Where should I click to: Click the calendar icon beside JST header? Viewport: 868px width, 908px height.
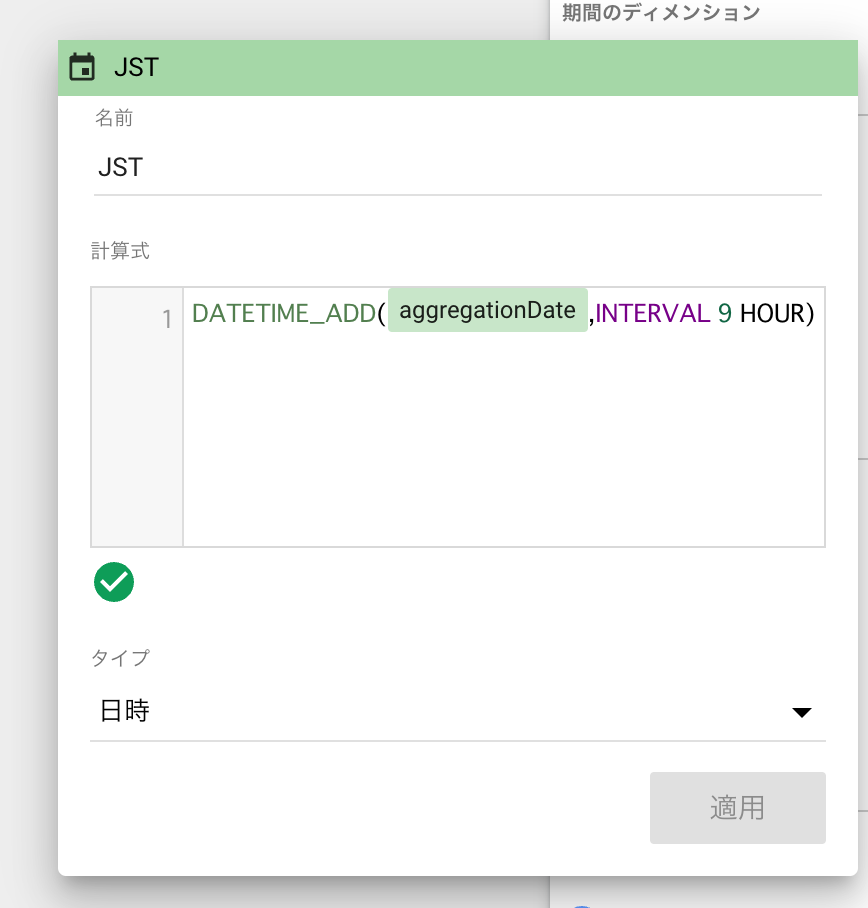click(x=82, y=67)
